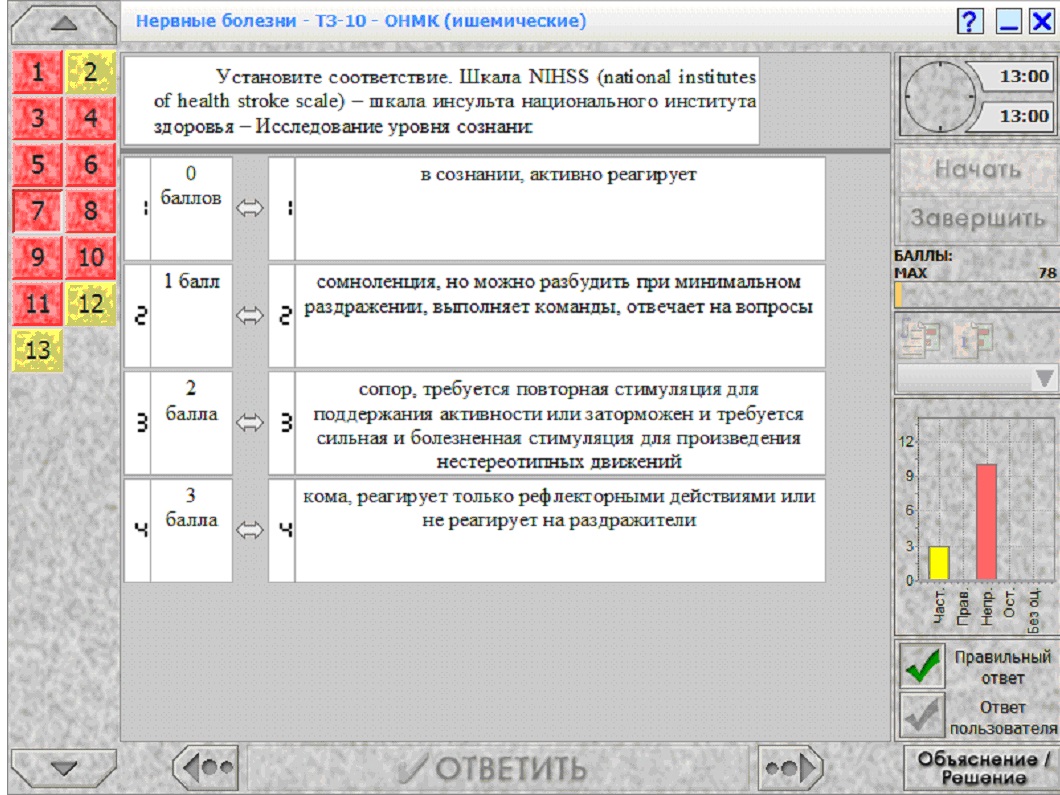Click the first report icon above dropdown
This screenshot has height=795, width=1060.
tap(919, 339)
